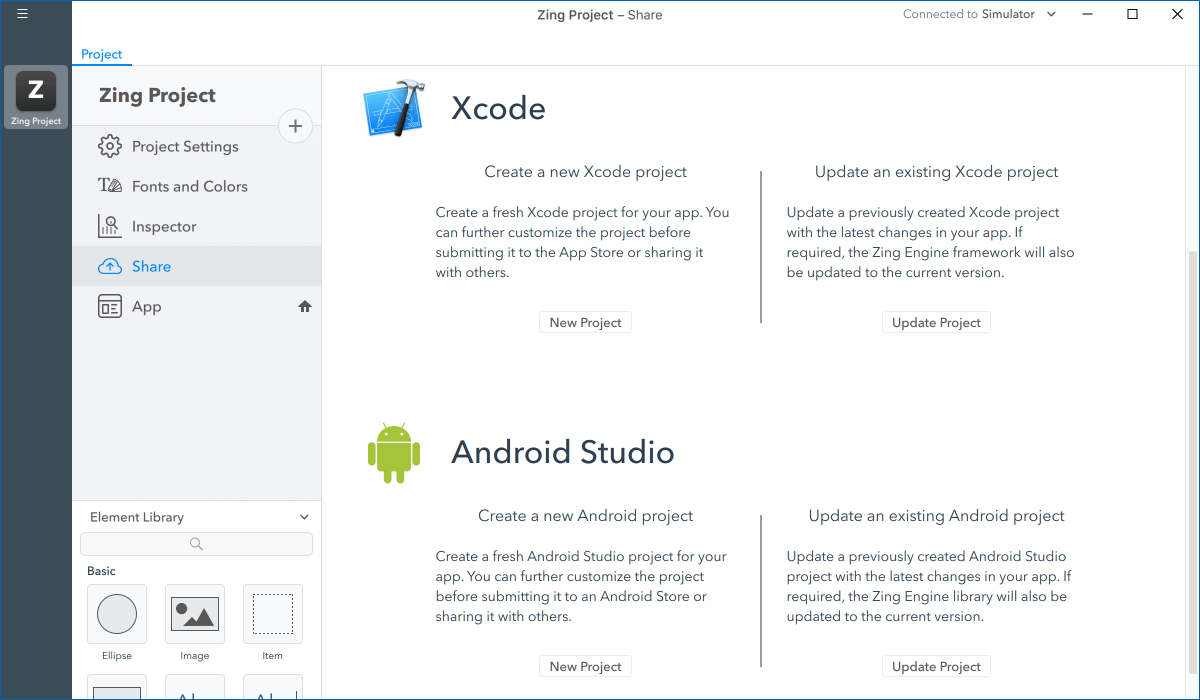1200x700 pixels.
Task: Open the Inspector section
Action: coord(164,227)
